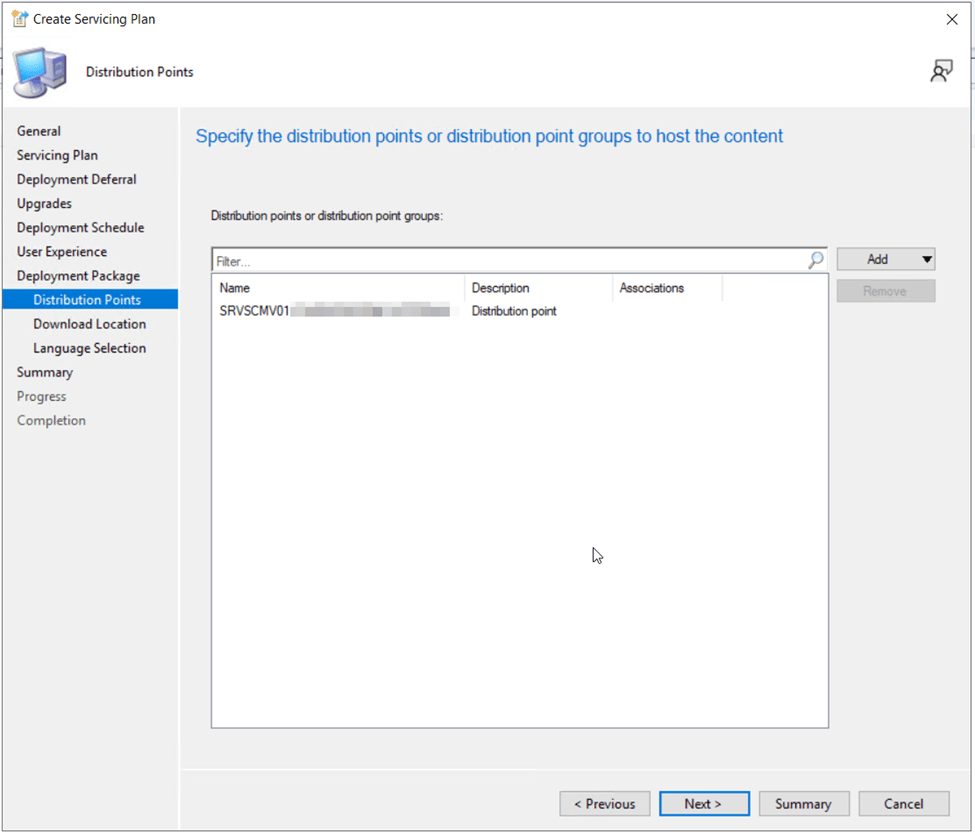Select Upgrades in the sidebar
This screenshot has height=834, width=975.
44,203
